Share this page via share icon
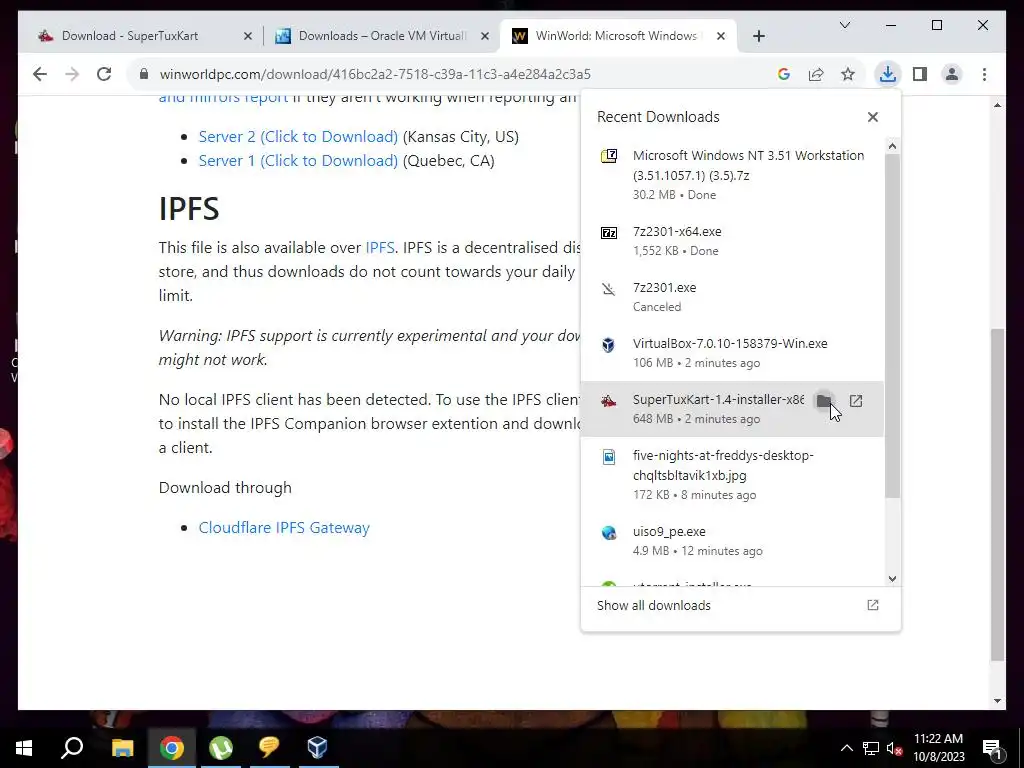Screen dimensions: 1024x768 [816, 74]
